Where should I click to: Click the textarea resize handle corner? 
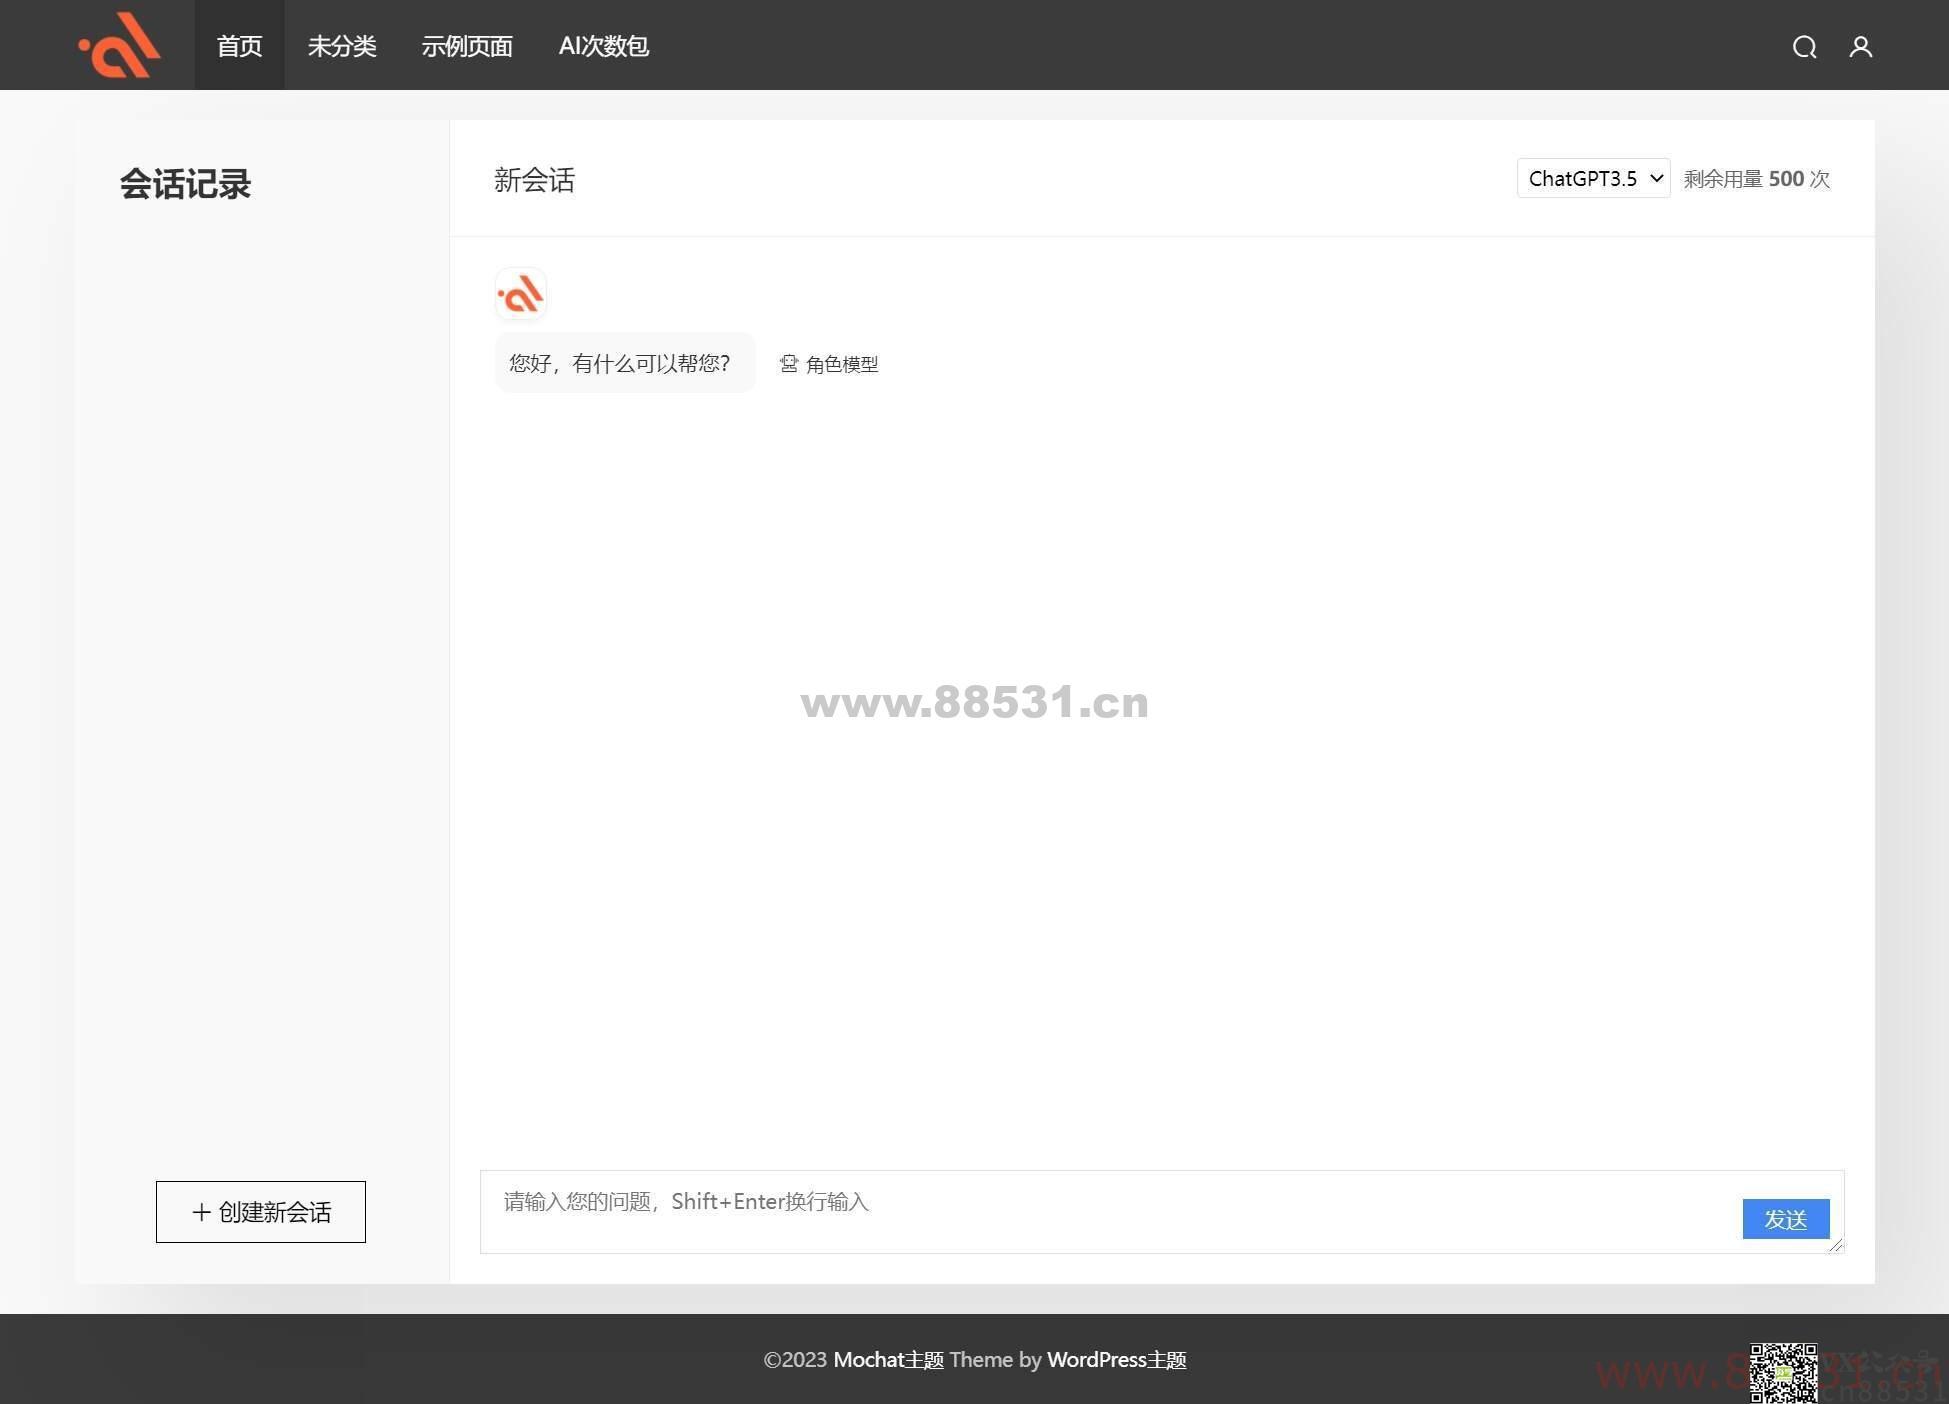click(1836, 1245)
